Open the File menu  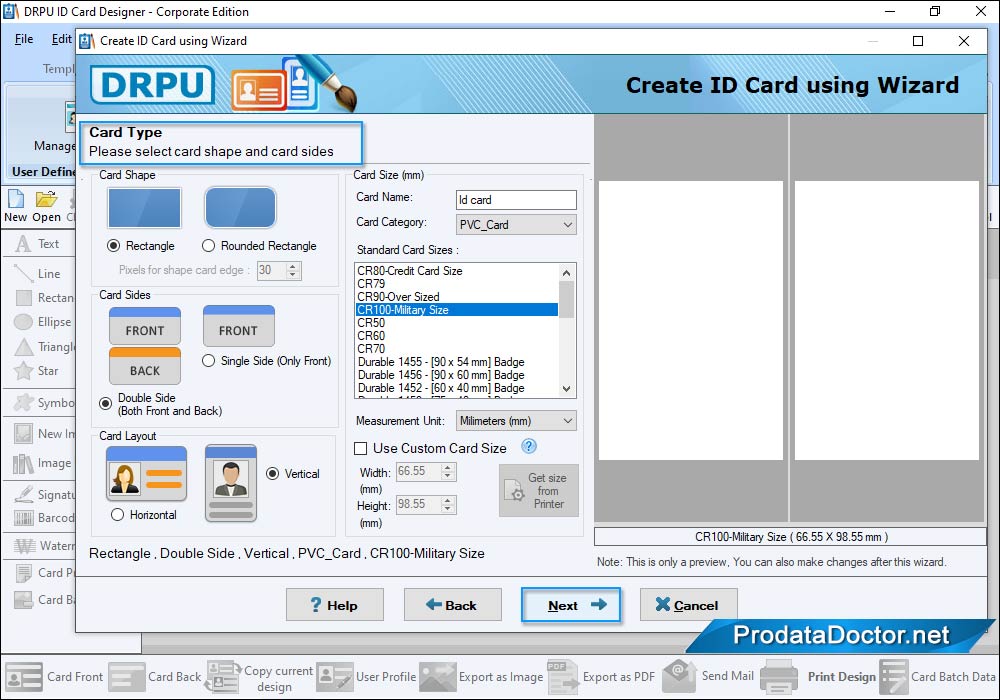point(24,39)
